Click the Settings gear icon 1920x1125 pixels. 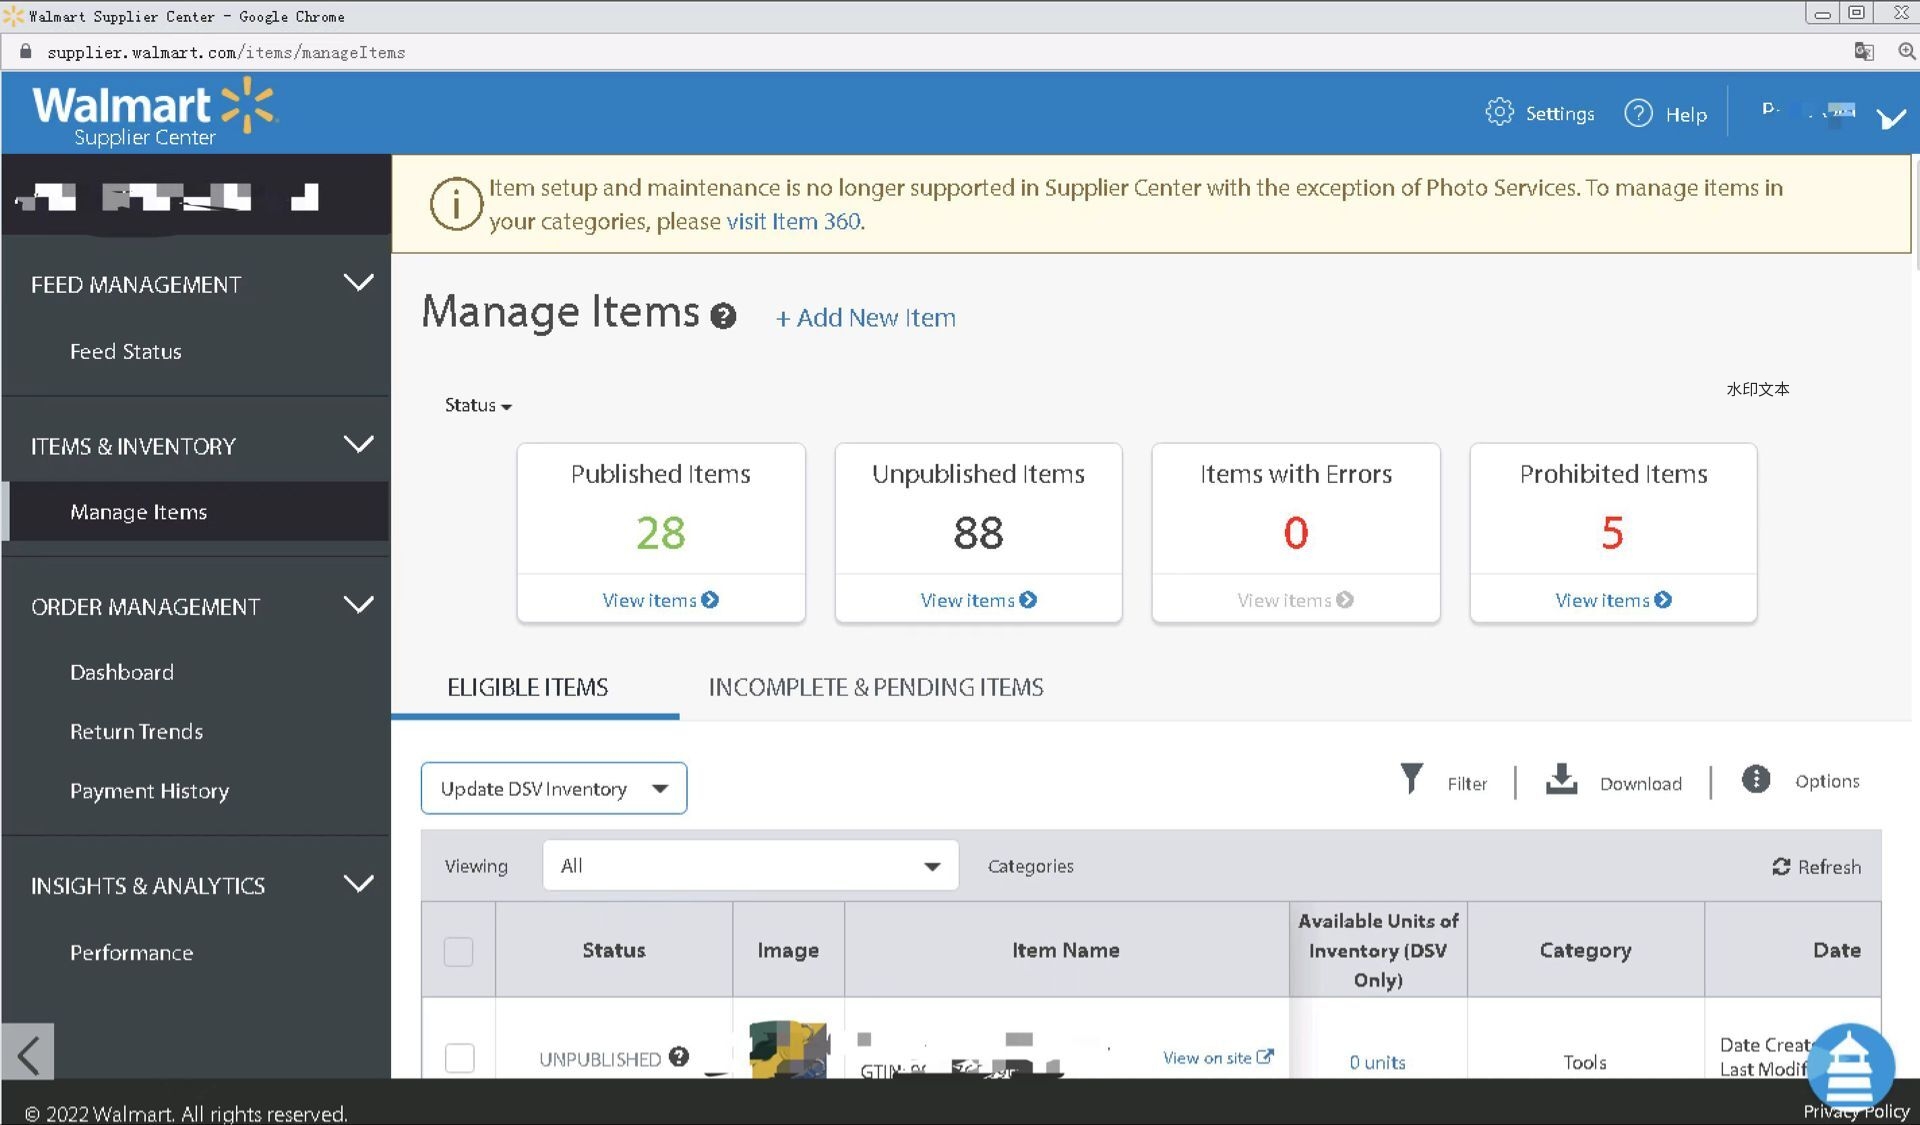click(1499, 112)
